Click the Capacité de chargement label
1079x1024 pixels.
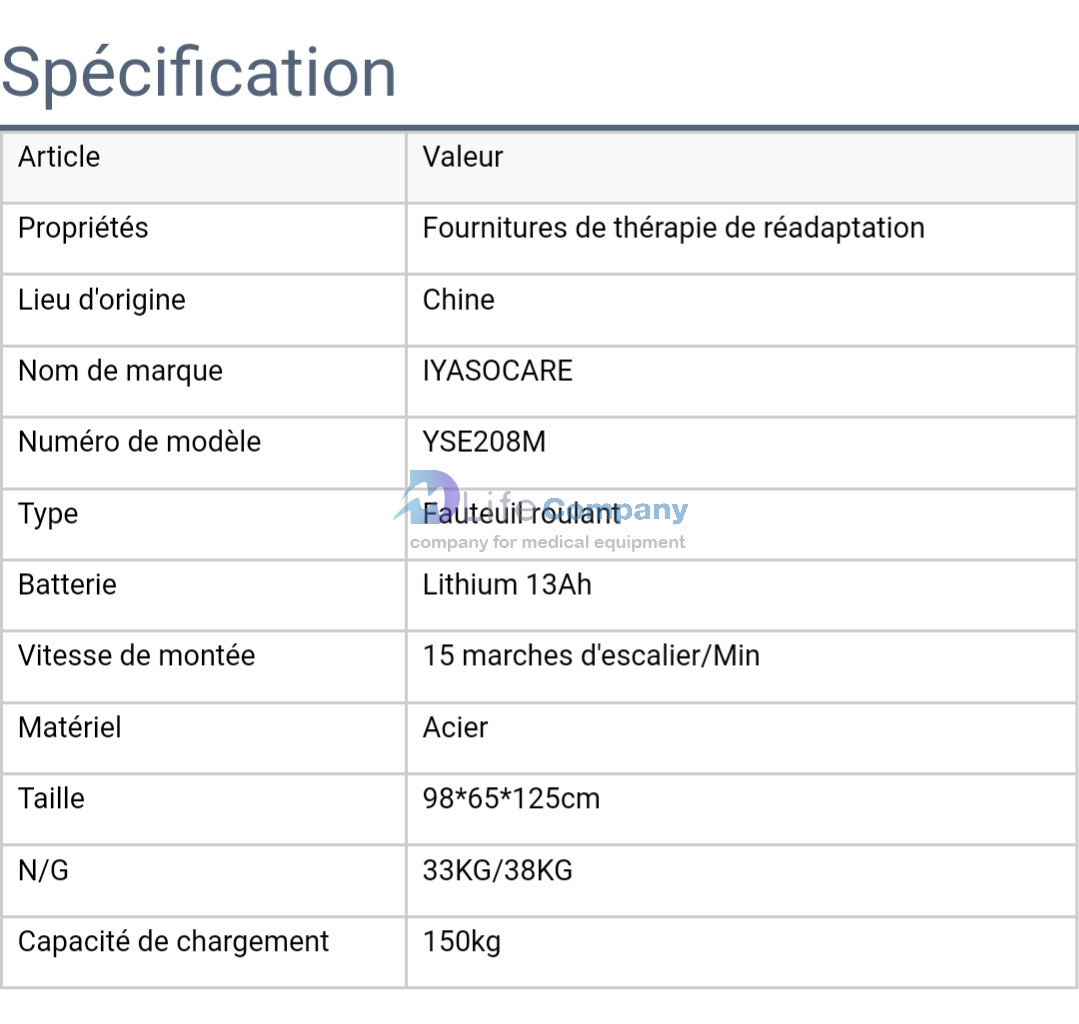pos(174,942)
